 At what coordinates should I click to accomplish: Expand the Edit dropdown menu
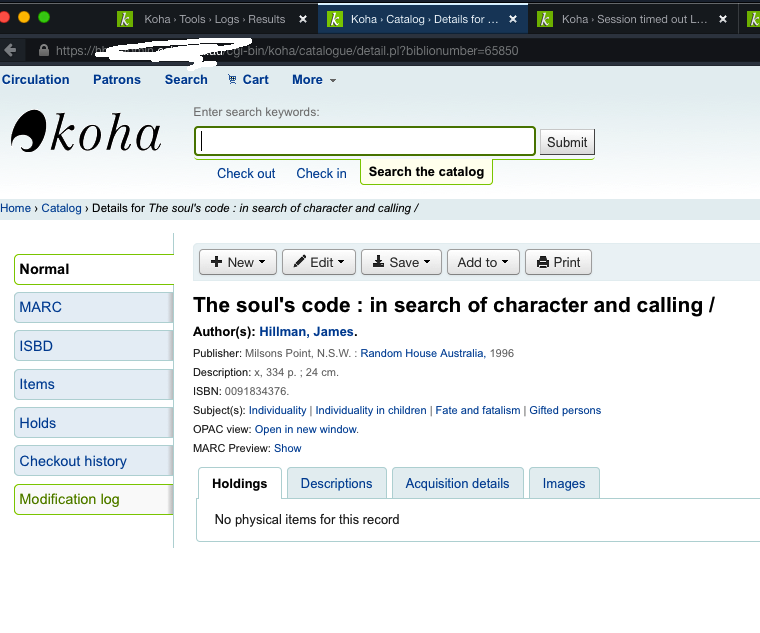pyautogui.click(x=318, y=262)
